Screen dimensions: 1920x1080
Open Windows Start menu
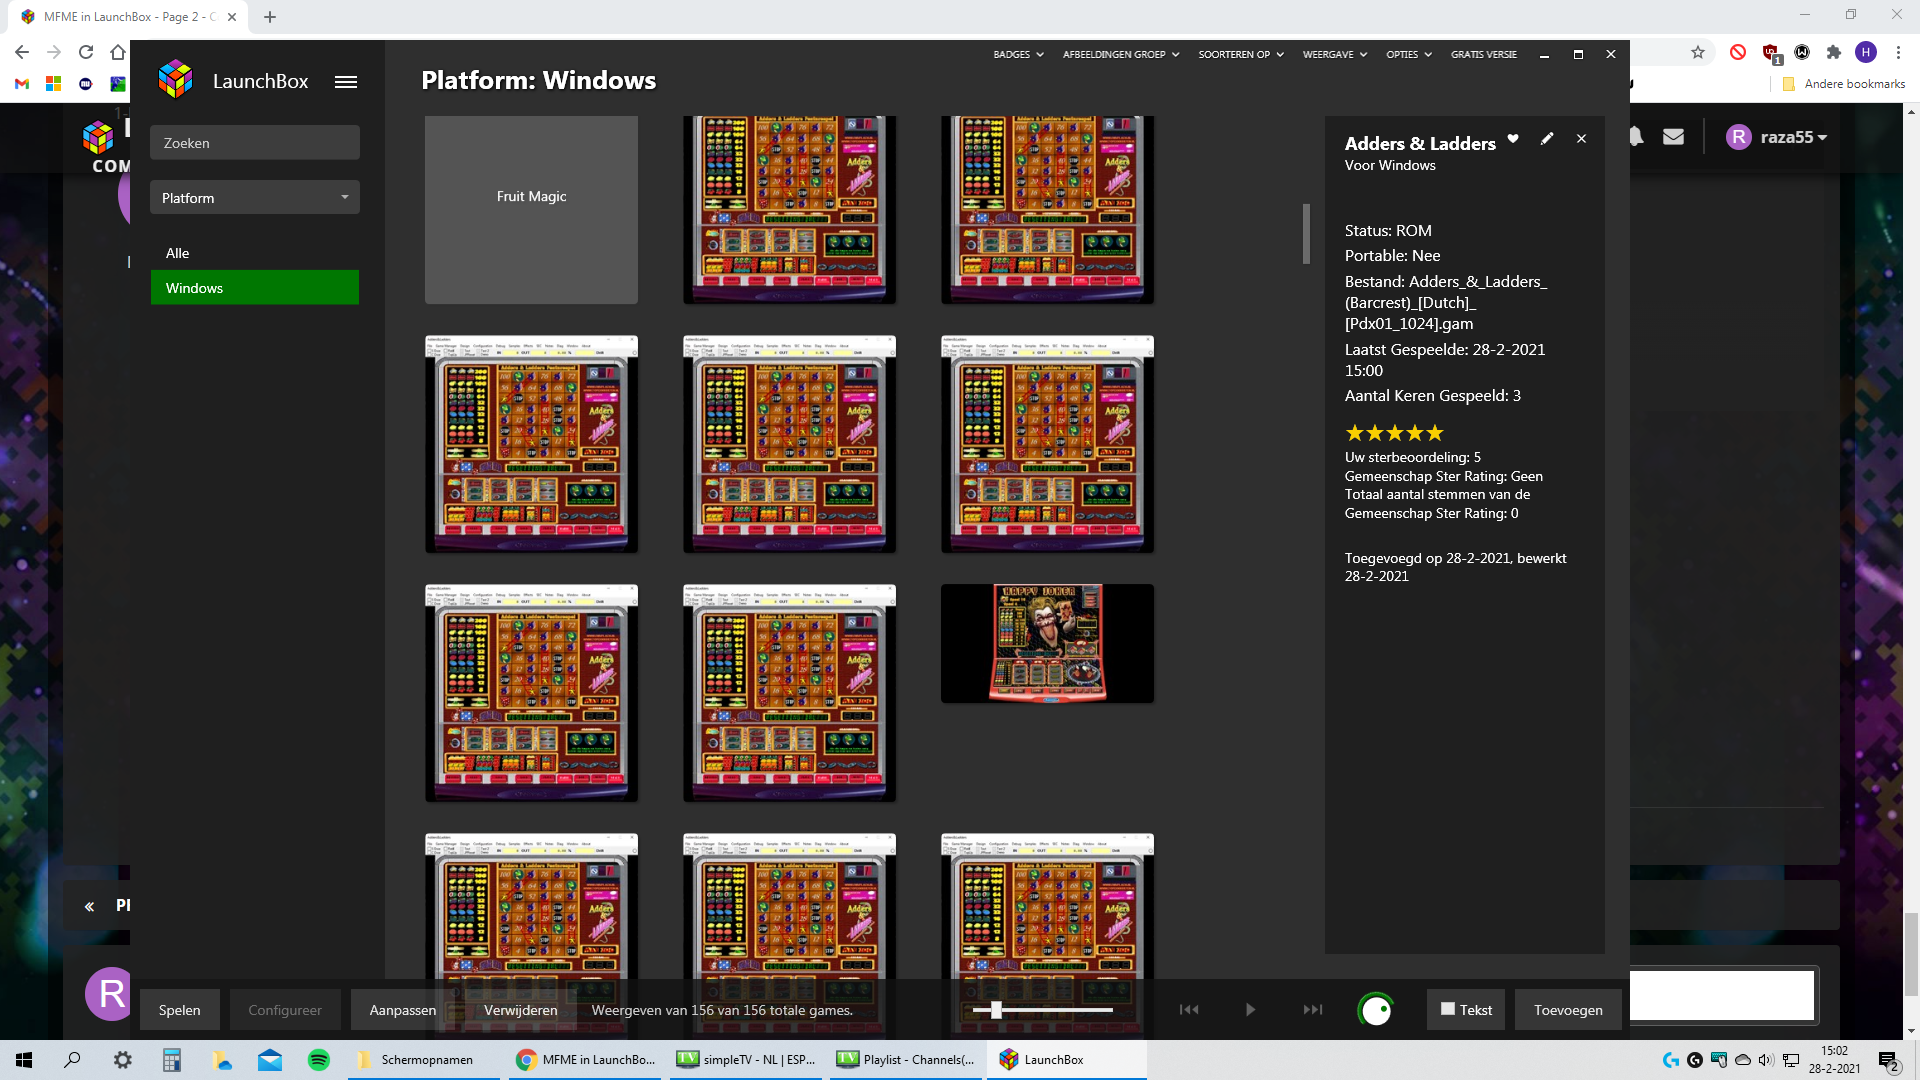point(24,1060)
